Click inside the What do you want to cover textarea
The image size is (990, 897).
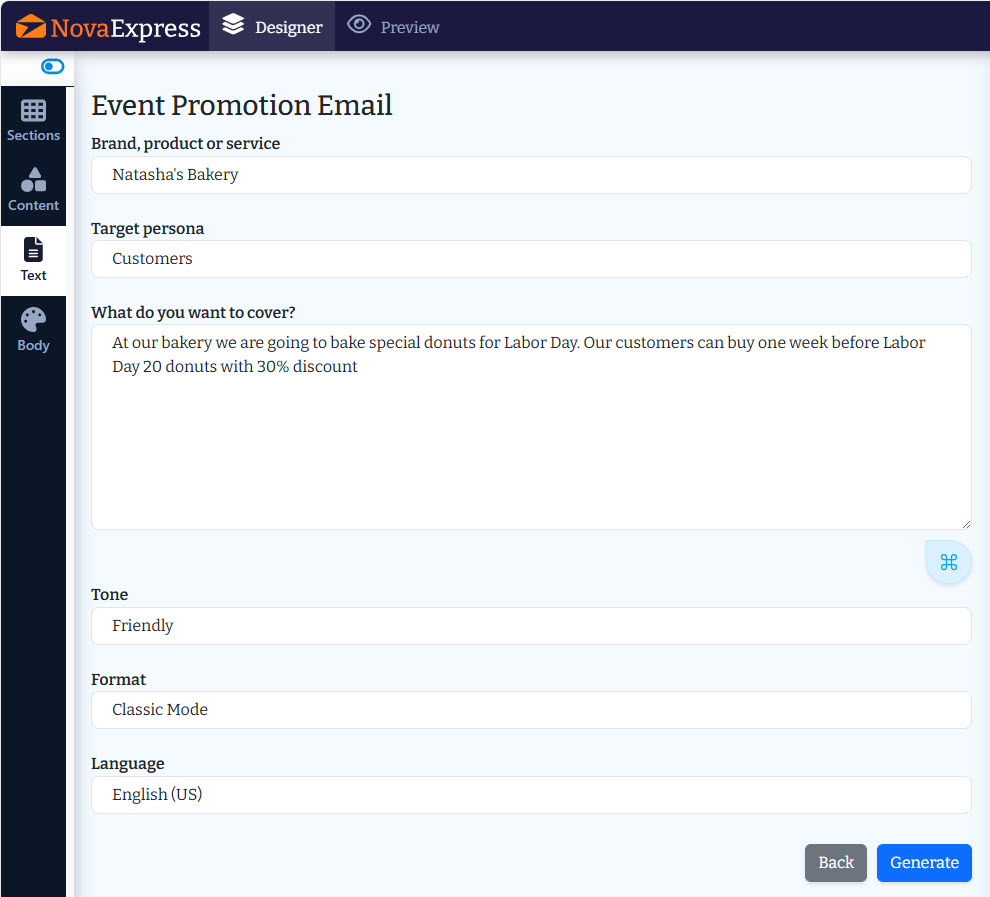531,427
